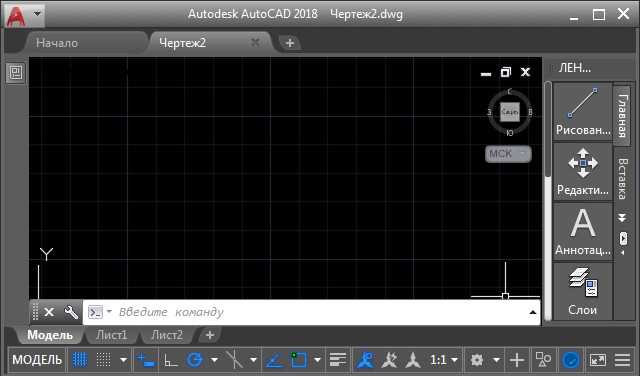This screenshot has height=376, width=640.
Task: Open command line settings wrench
Action: point(71,312)
